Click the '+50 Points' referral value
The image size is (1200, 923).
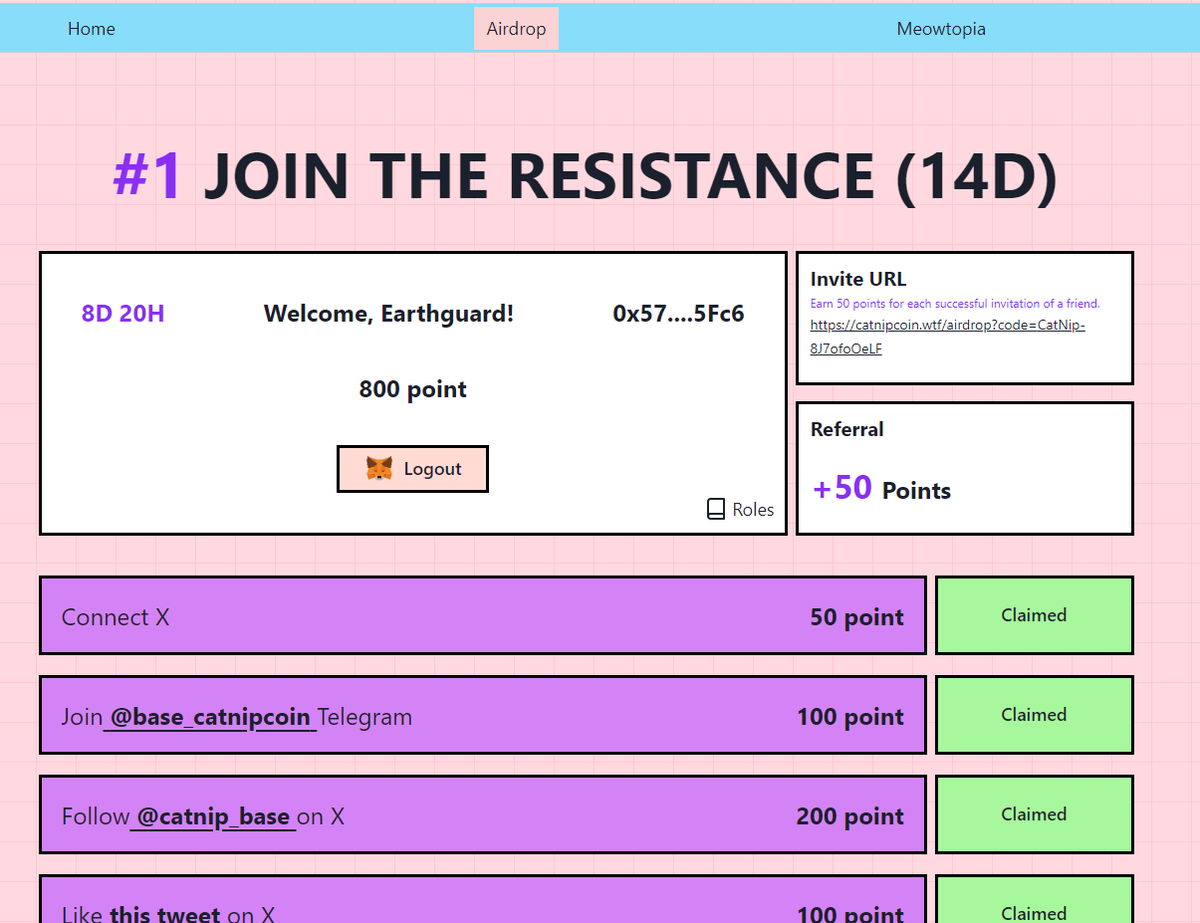[x=881, y=489]
